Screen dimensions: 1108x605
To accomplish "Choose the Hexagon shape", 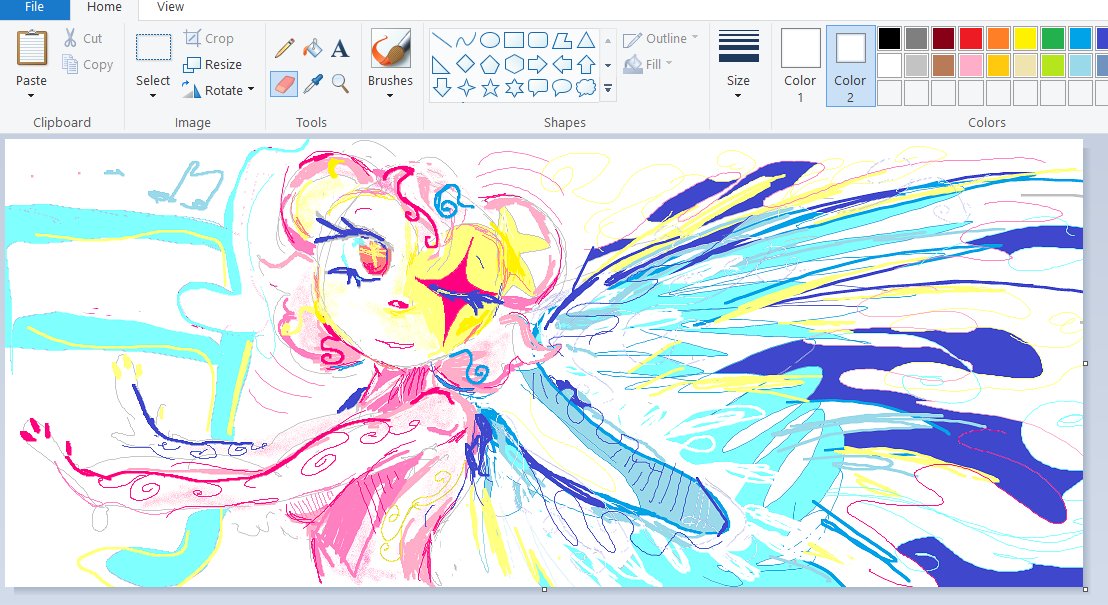I will 514,64.
